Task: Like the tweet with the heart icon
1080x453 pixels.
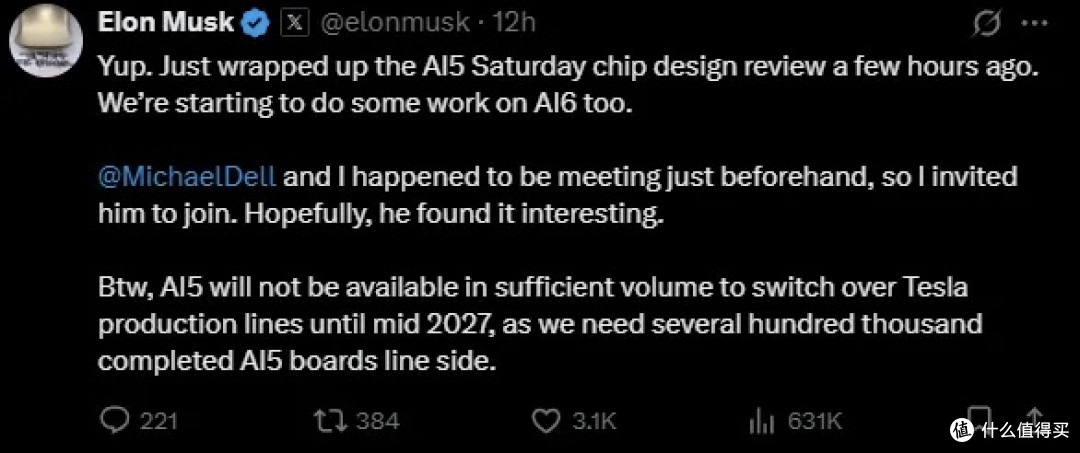Action: pyautogui.click(x=548, y=421)
